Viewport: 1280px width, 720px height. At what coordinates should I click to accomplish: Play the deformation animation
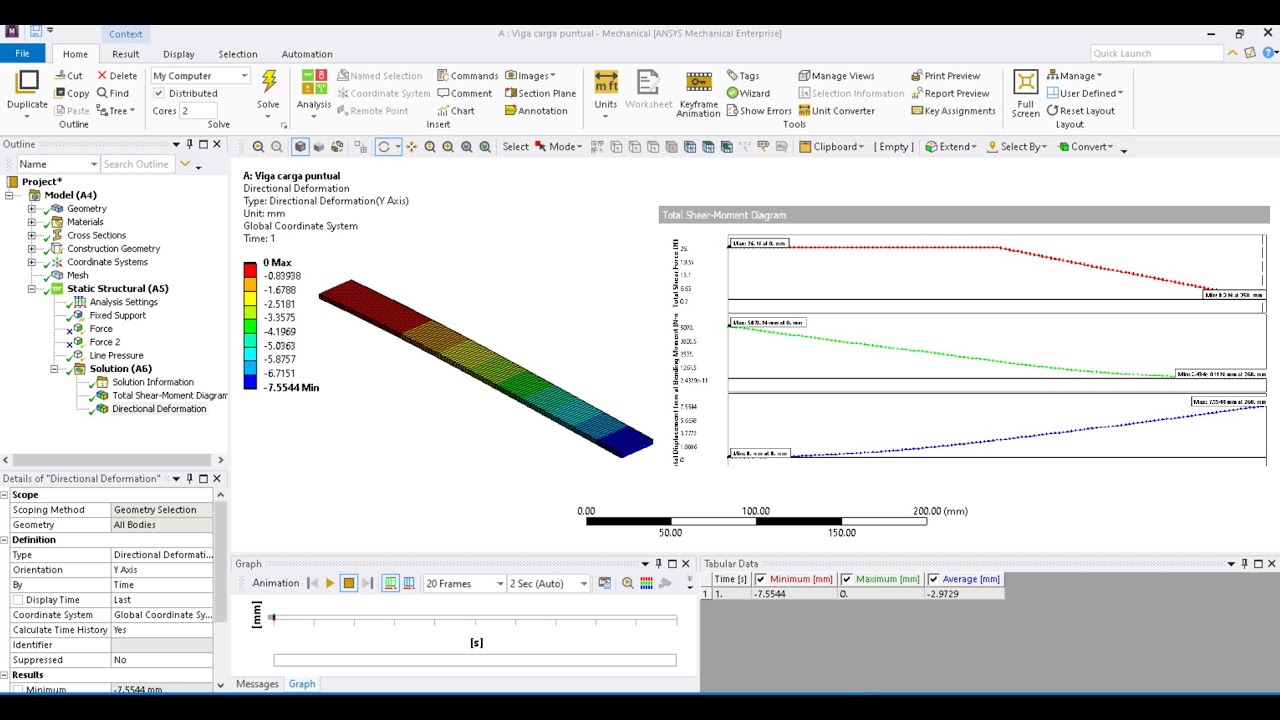[x=329, y=583]
